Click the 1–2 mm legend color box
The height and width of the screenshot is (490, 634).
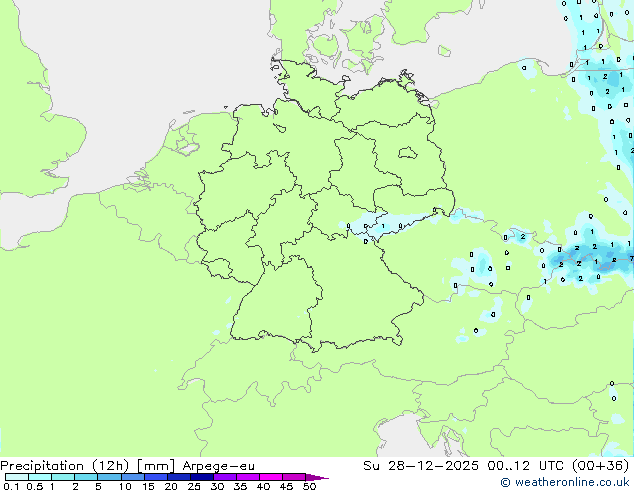tap(63, 477)
